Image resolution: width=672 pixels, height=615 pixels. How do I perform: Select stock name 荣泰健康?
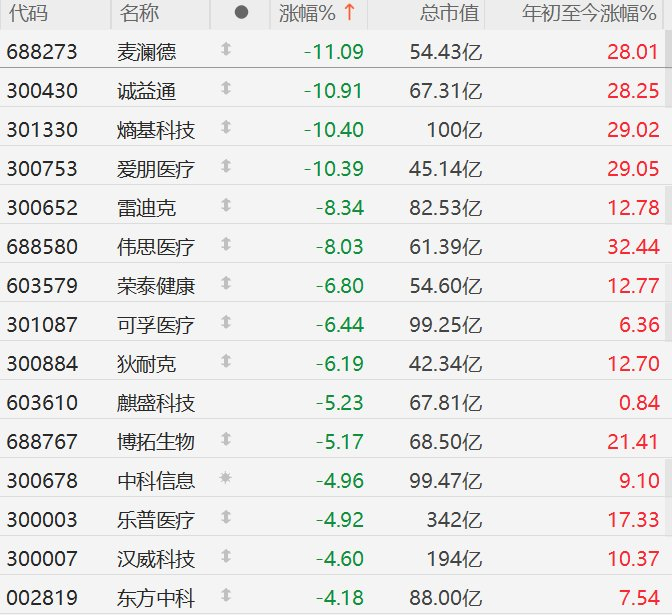click(156, 286)
